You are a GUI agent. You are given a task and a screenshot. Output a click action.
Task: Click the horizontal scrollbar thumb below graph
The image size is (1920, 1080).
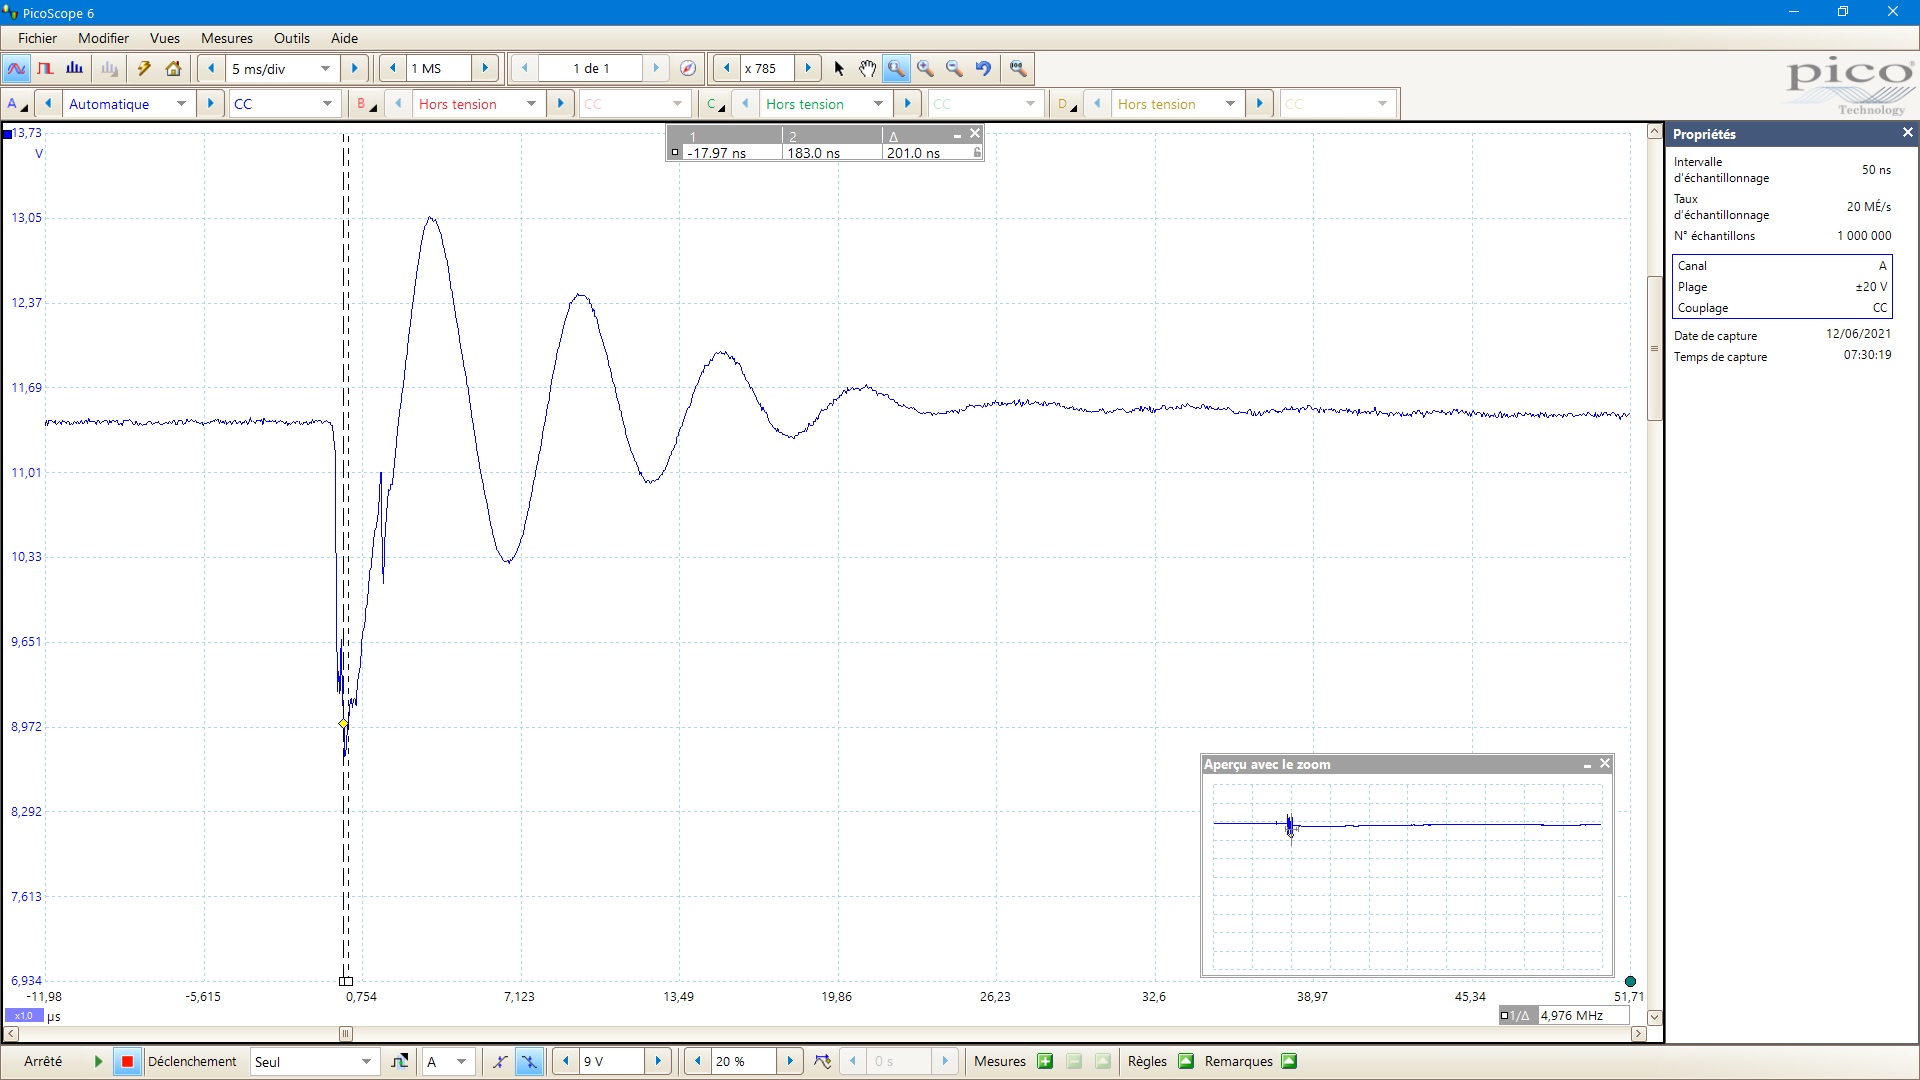tap(345, 1034)
